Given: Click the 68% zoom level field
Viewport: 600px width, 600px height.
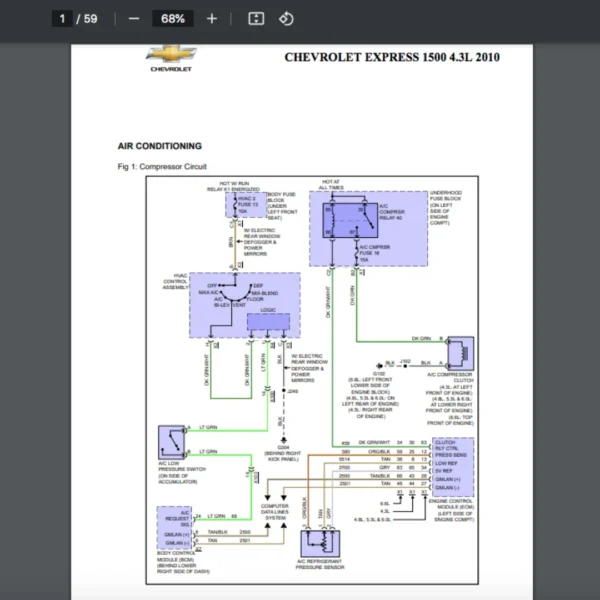Looking at the screenshot, I should click(172, 18).
